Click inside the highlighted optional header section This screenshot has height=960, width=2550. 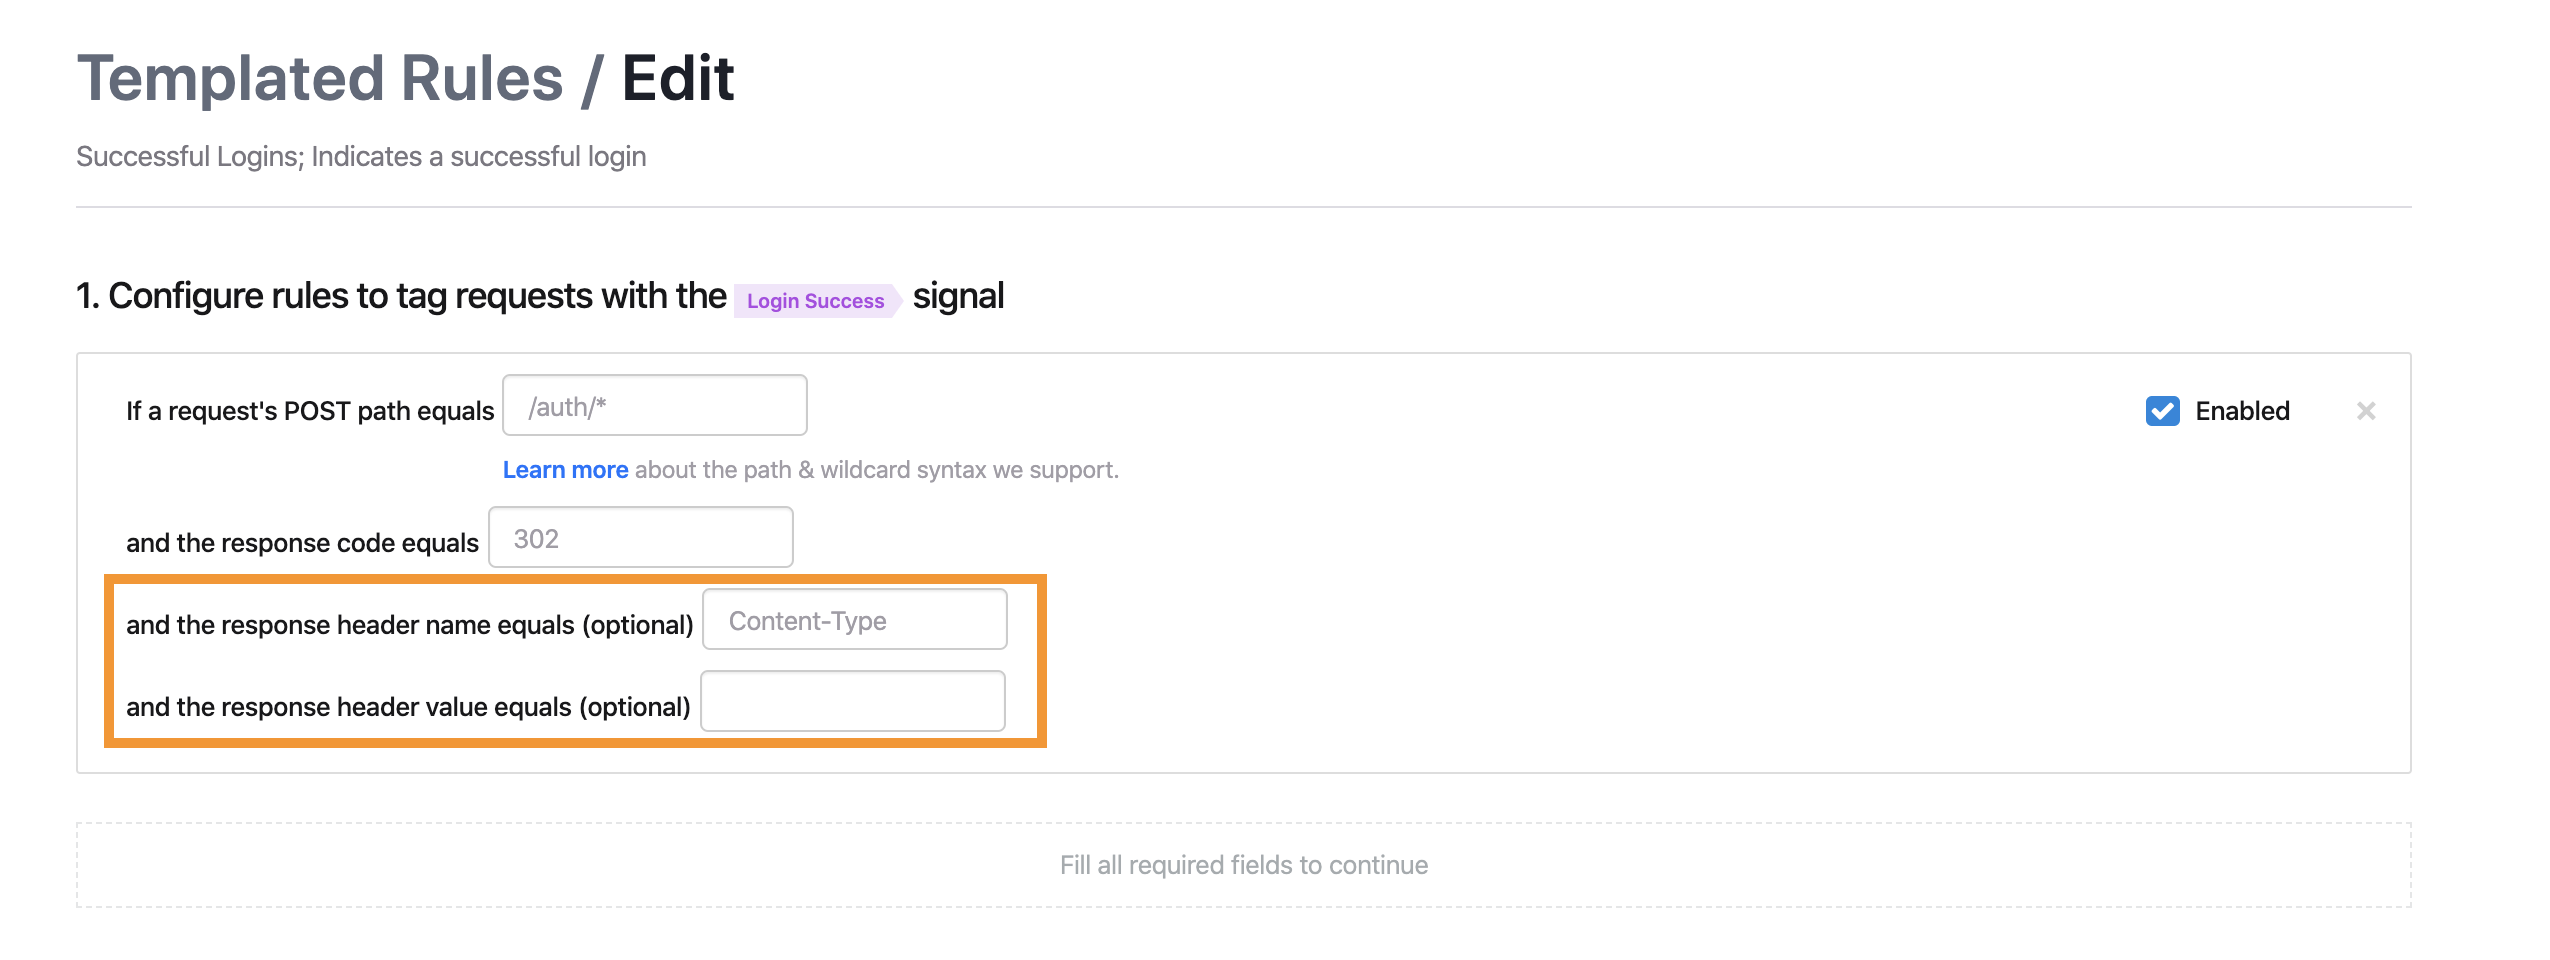pos(575,660)
